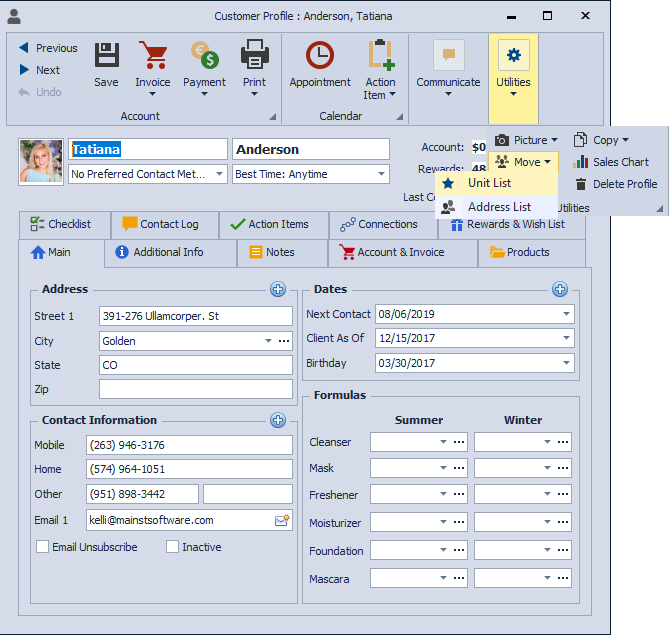The image size is (669, 635).
Task: Open the Notes tab
Action: coord(282,253)
